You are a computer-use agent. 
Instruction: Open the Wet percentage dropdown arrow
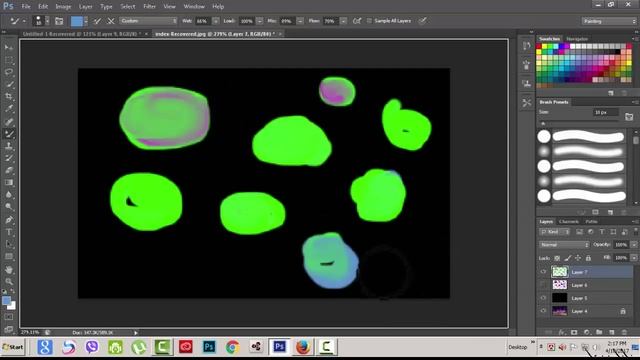(x=216, y=21)
